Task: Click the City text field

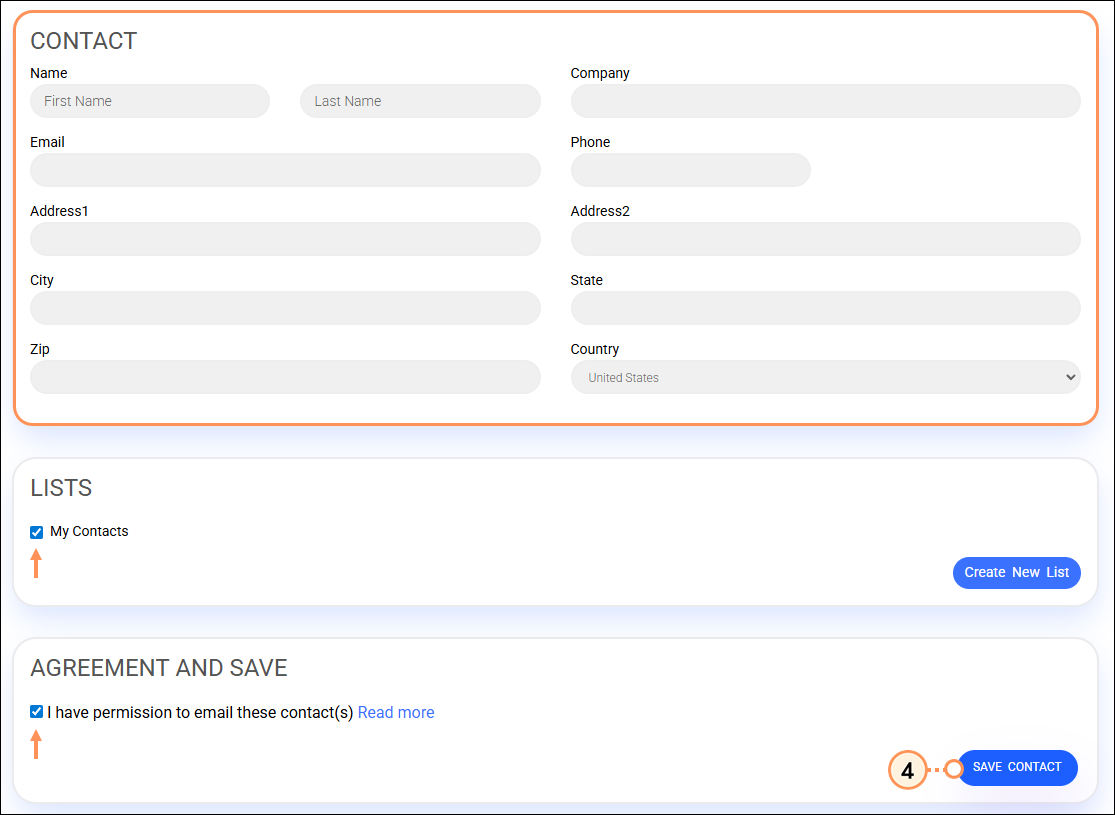Action: 285,308
